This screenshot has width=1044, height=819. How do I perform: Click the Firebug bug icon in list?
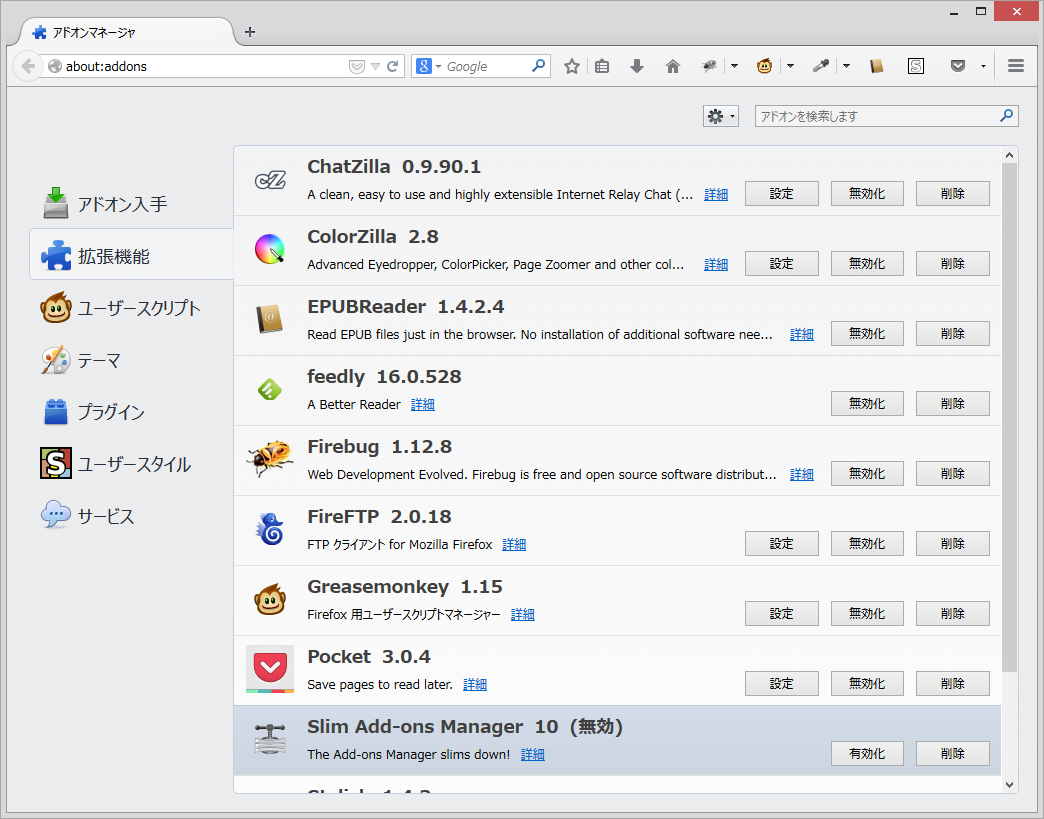point(270,459)
